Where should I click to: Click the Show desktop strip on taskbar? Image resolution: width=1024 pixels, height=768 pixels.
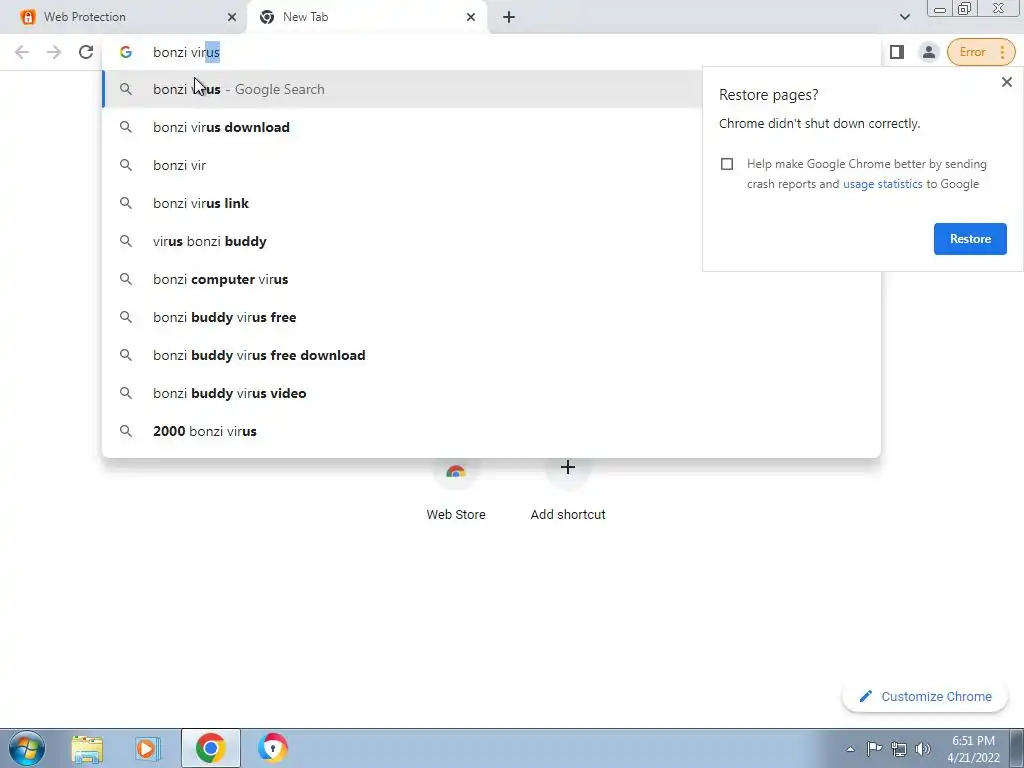point(1016,748)
